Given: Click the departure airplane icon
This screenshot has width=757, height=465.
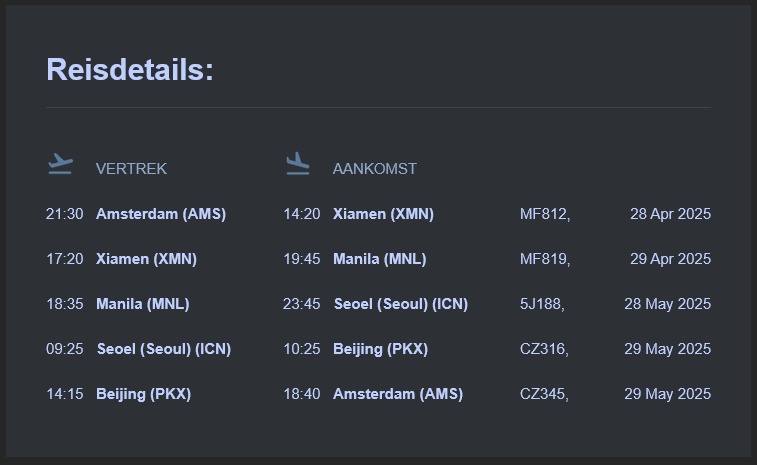Looking at the screenshot, I should click(x=61, y=164).
